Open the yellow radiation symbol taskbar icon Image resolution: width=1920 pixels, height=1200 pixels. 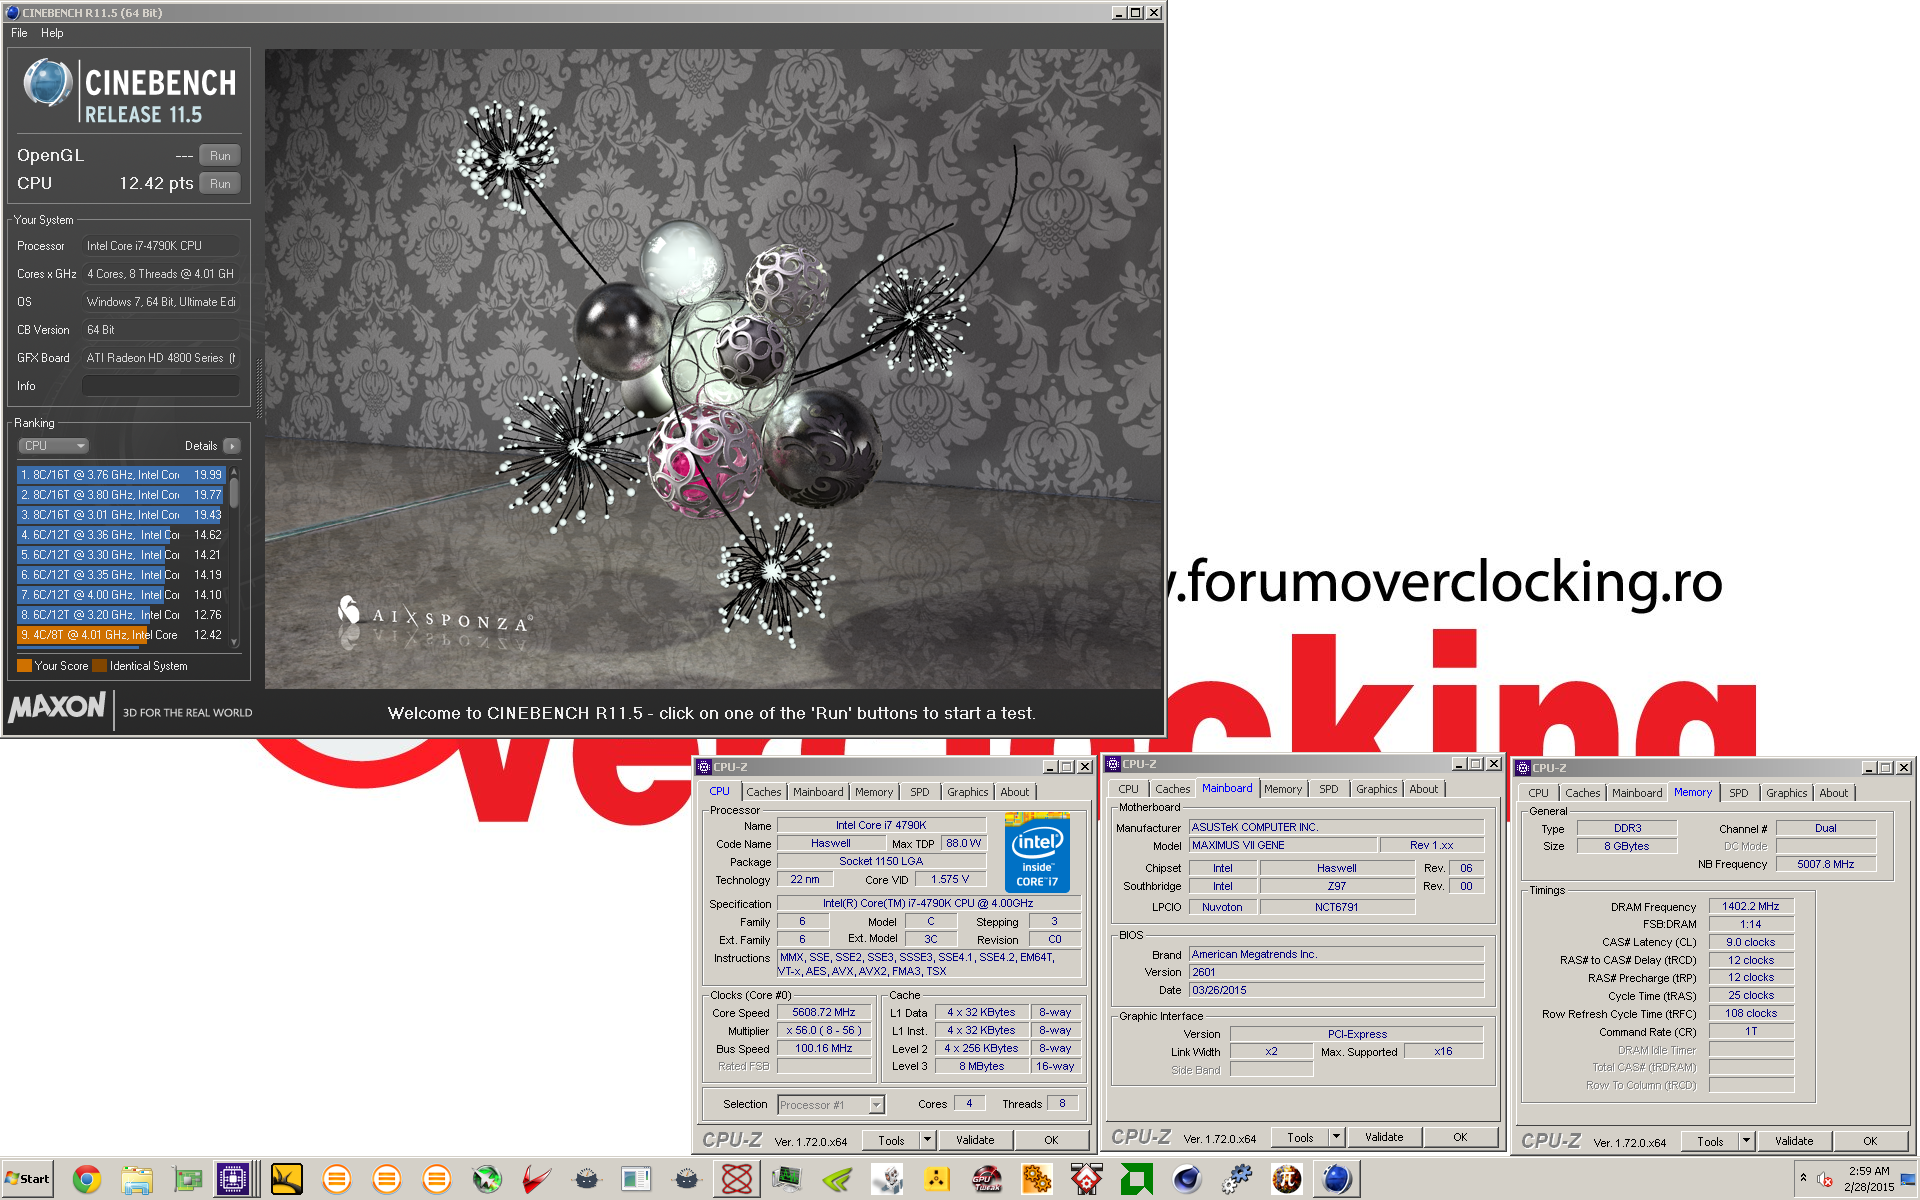pyautogui.click(x=937, y=1179)
